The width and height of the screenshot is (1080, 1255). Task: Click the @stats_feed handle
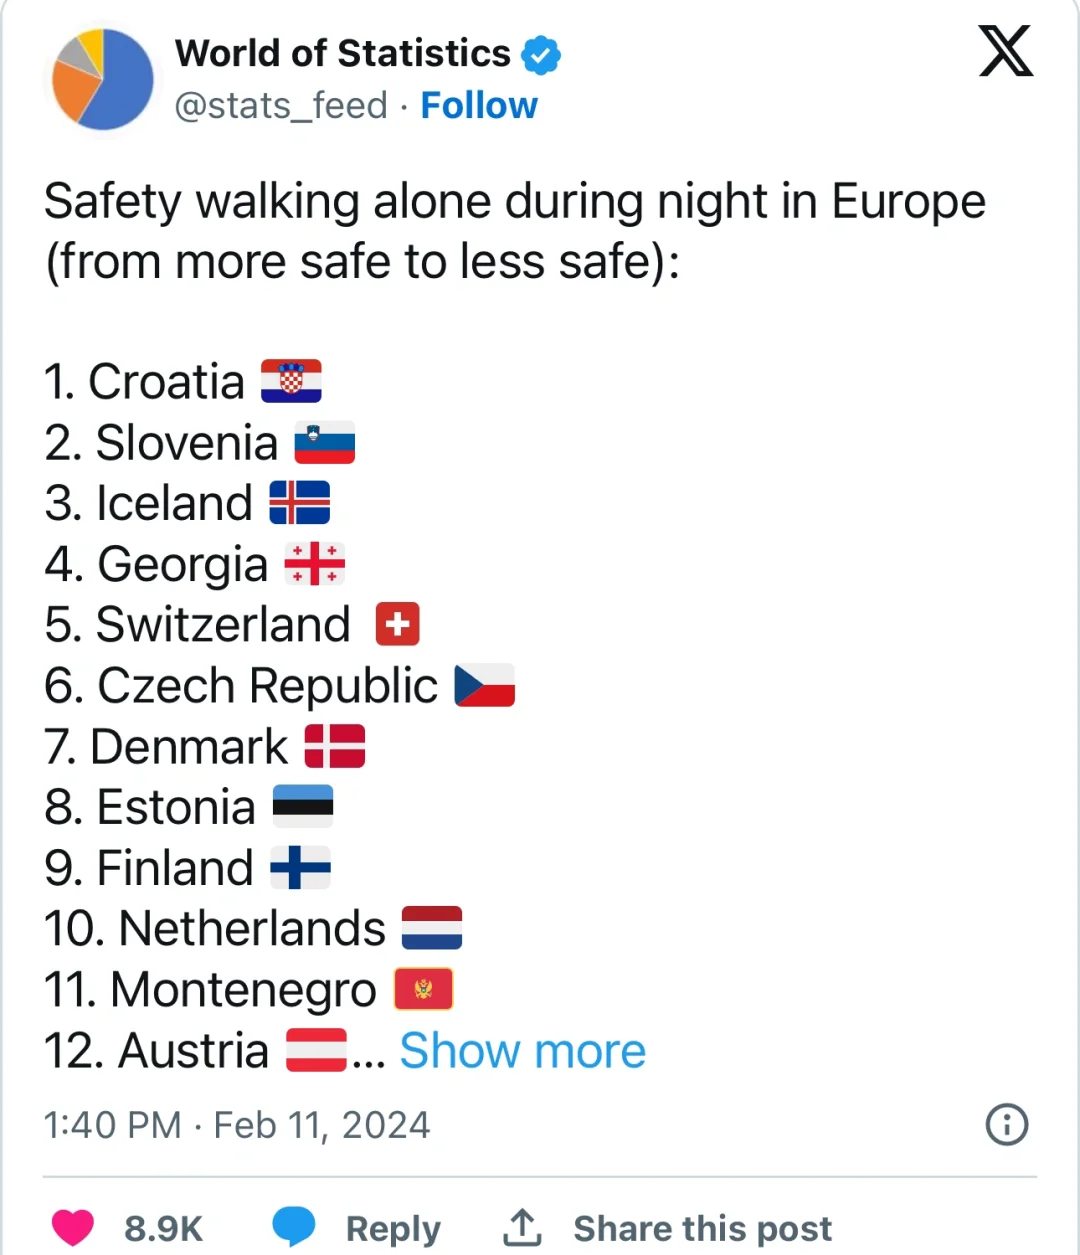(281, 105)
